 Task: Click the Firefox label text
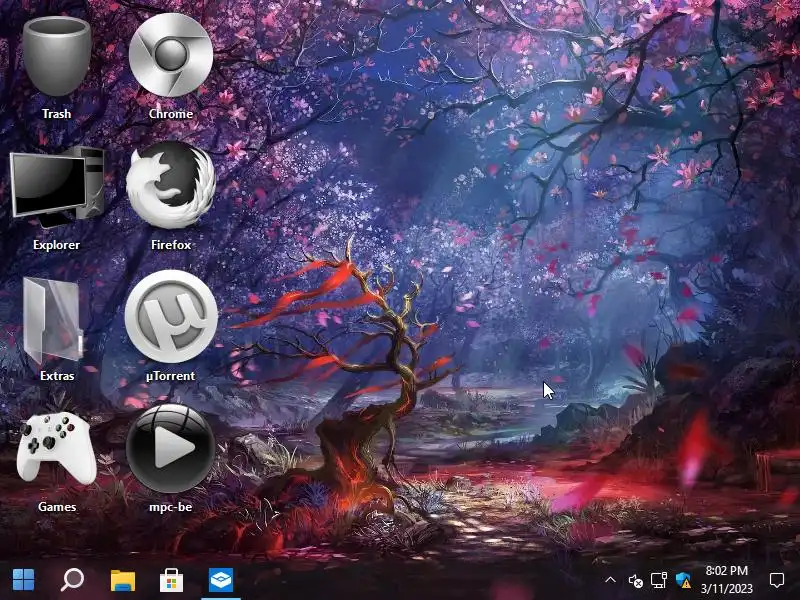click(x=171, y=245)
